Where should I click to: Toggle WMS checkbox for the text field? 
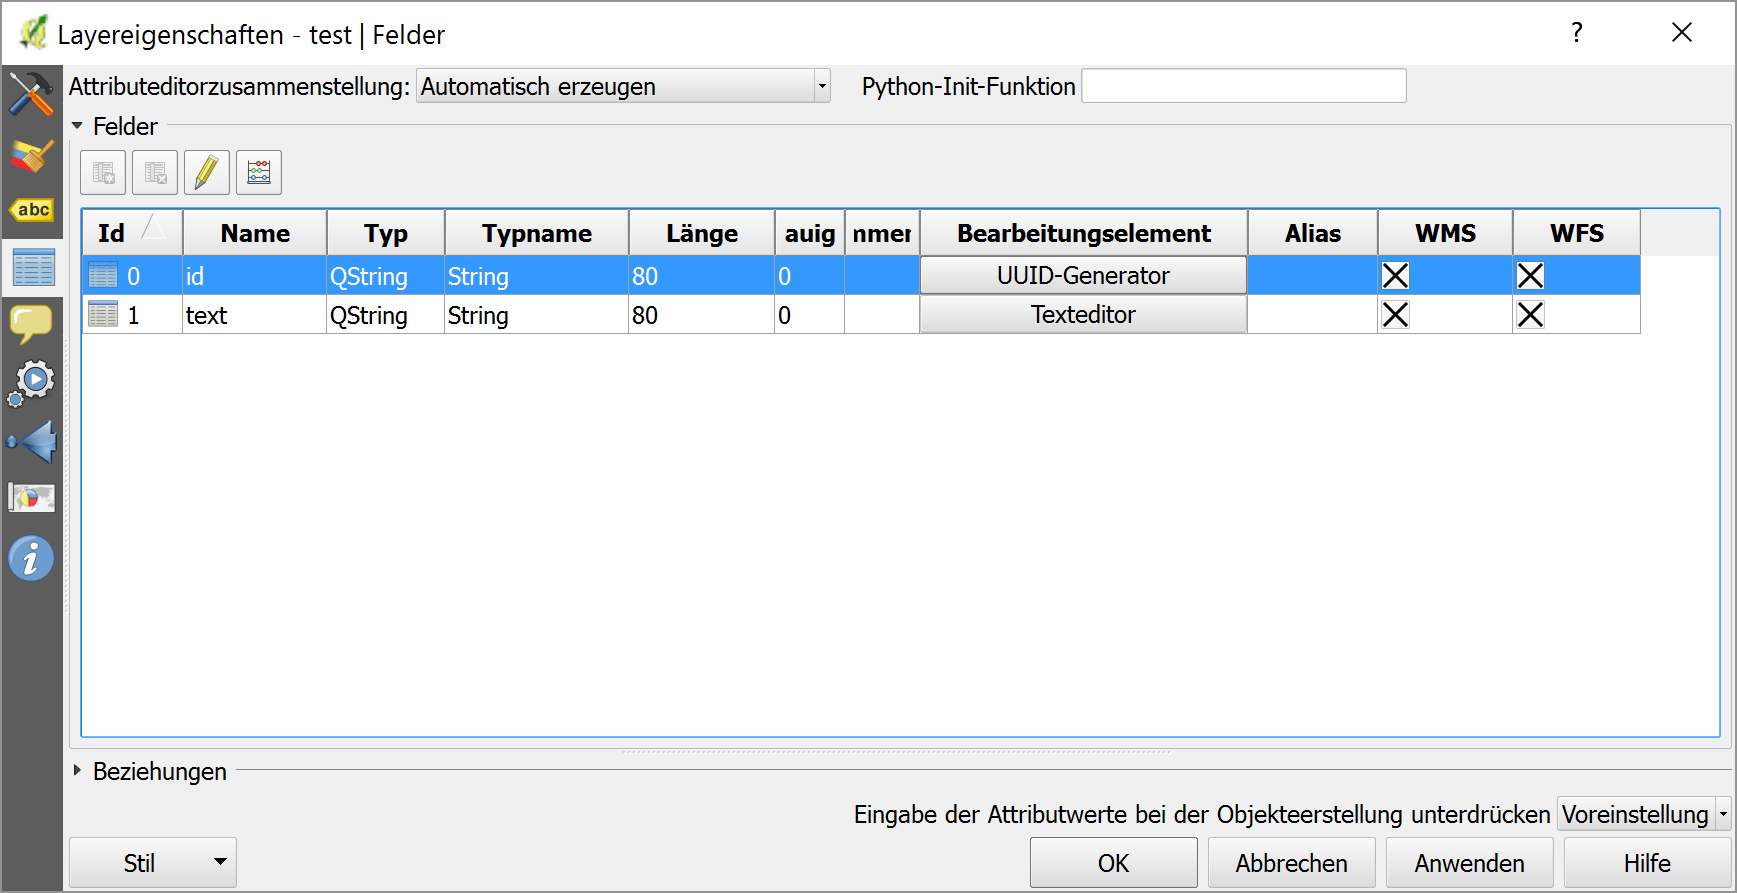(x=1395, y=315)
